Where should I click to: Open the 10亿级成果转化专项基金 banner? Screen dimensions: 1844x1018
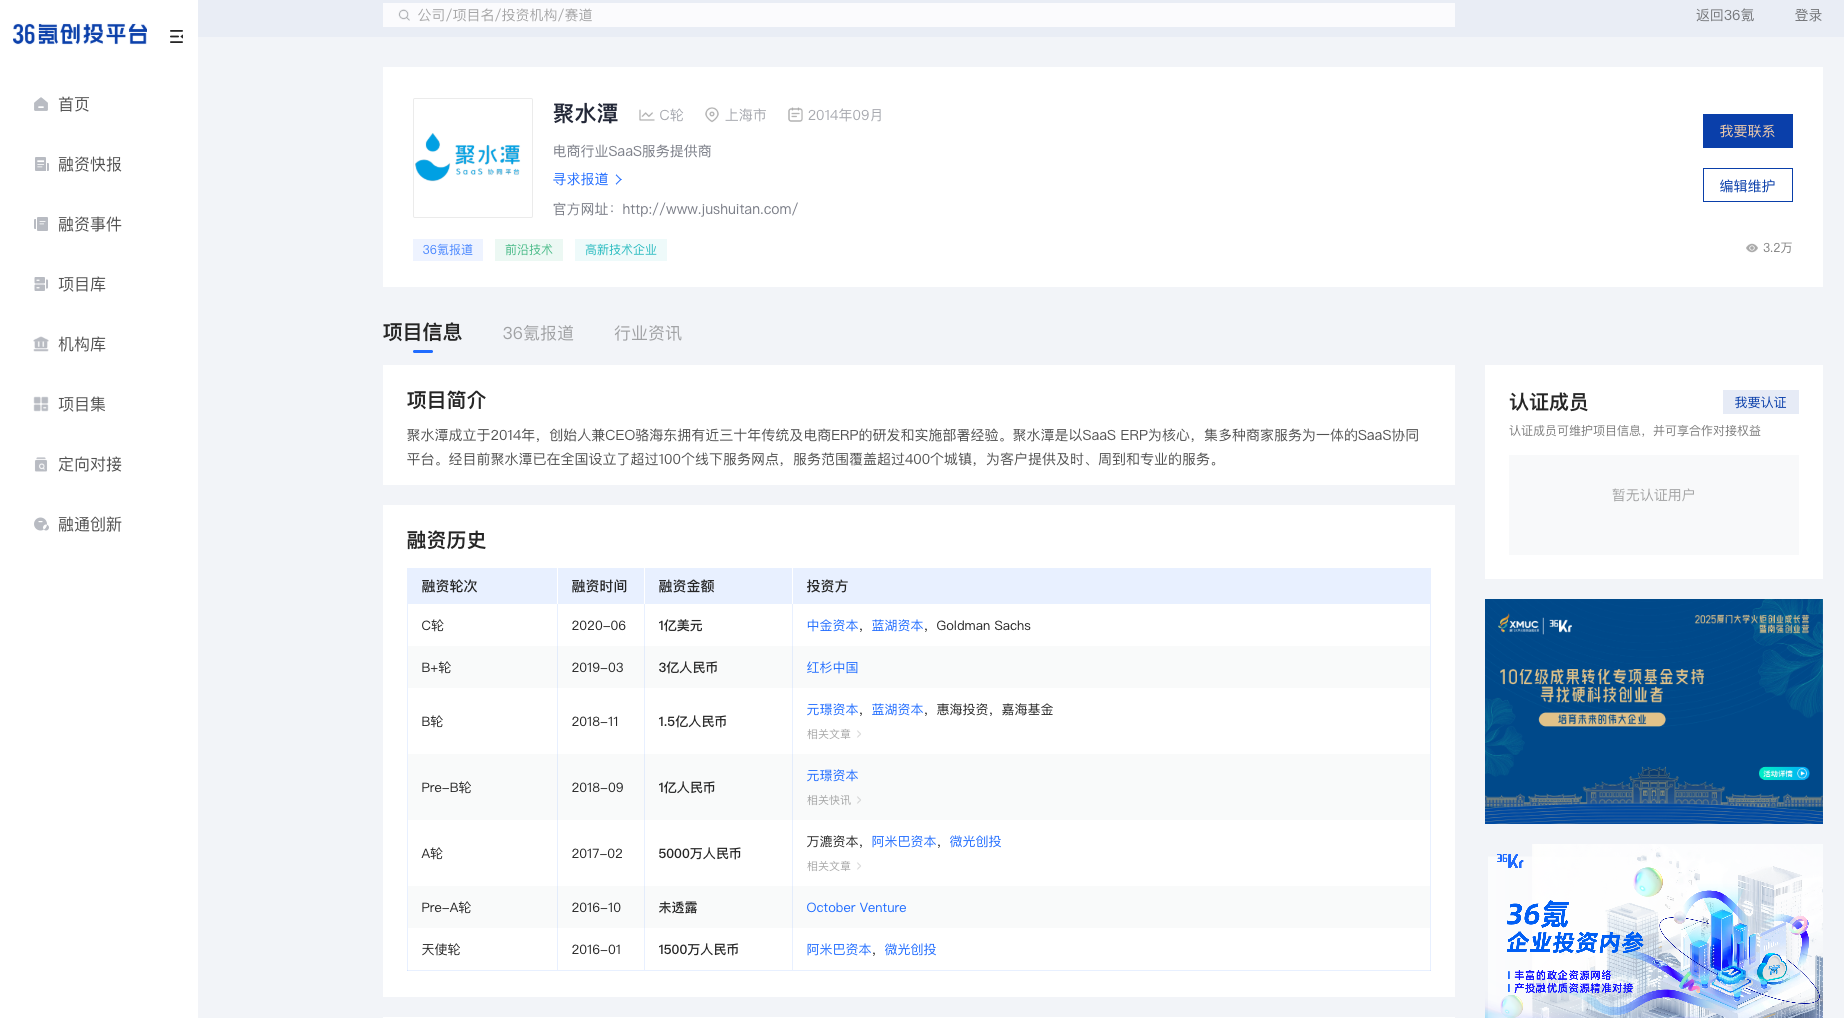[1653, 711]
